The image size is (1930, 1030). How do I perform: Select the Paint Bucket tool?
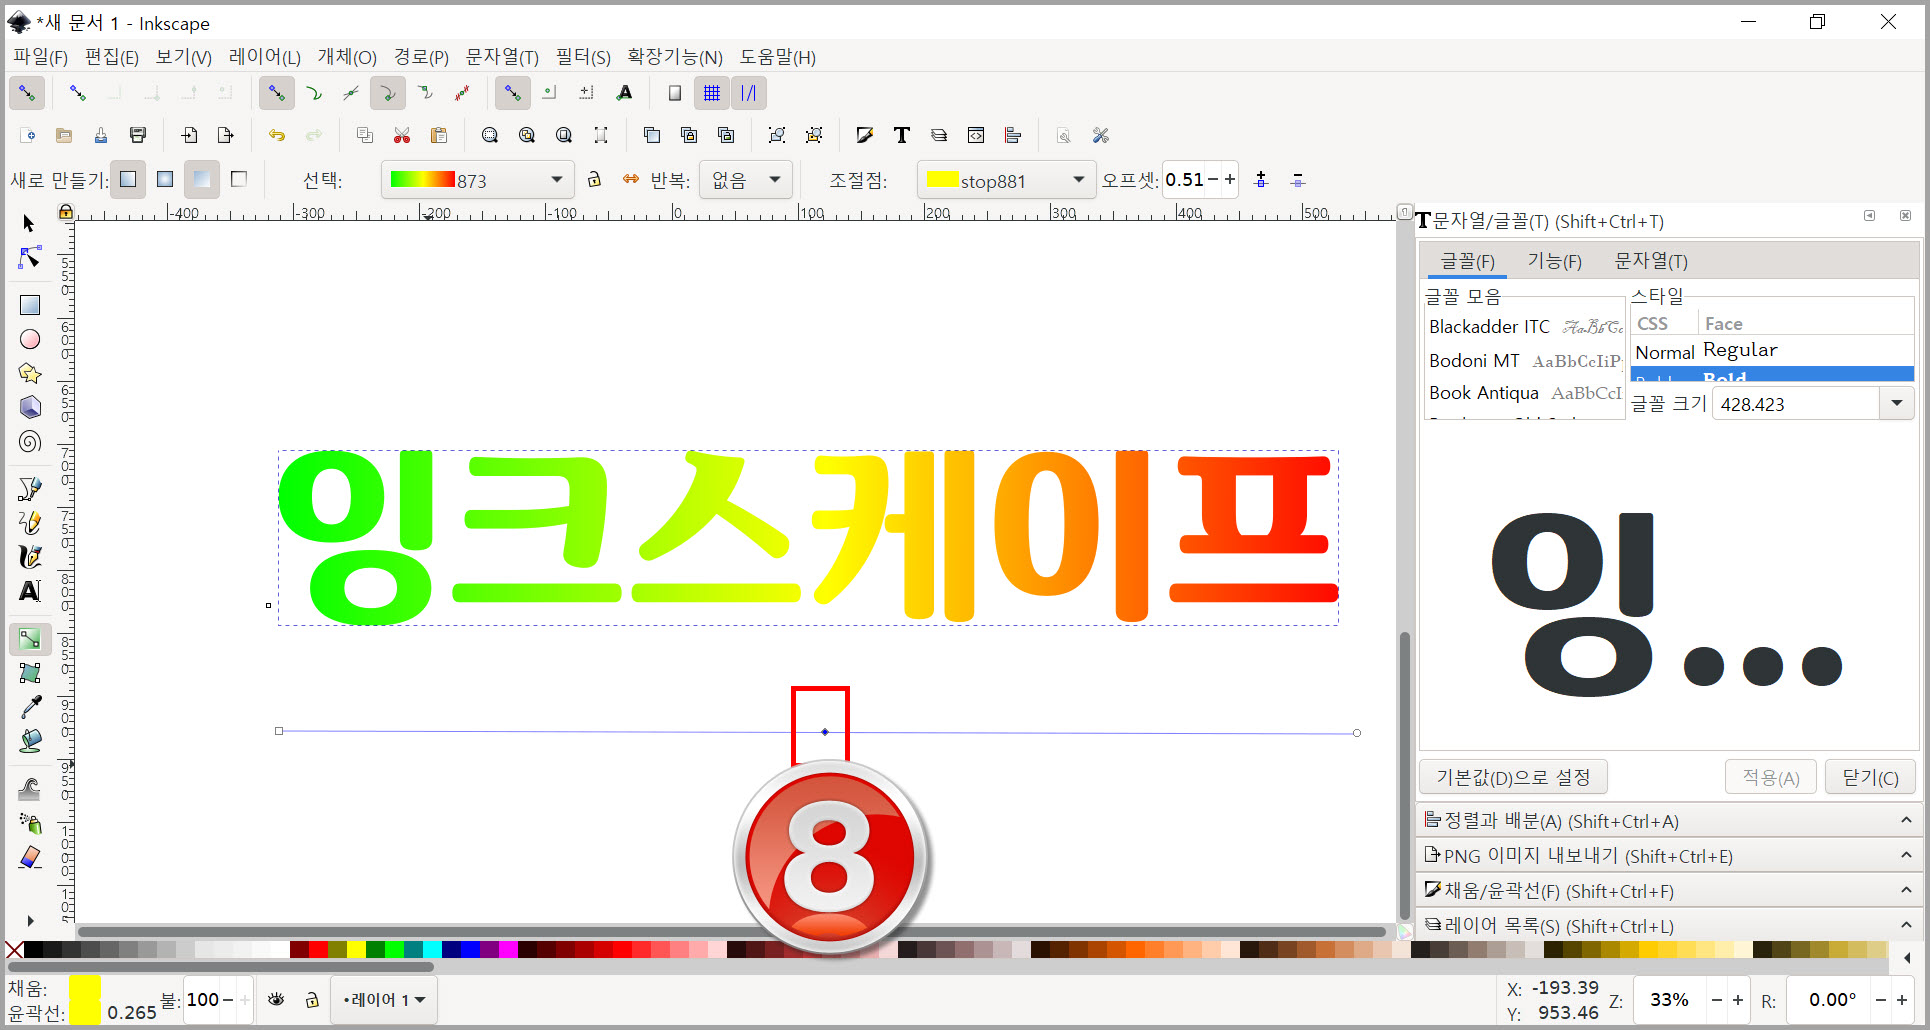point(30,741)
